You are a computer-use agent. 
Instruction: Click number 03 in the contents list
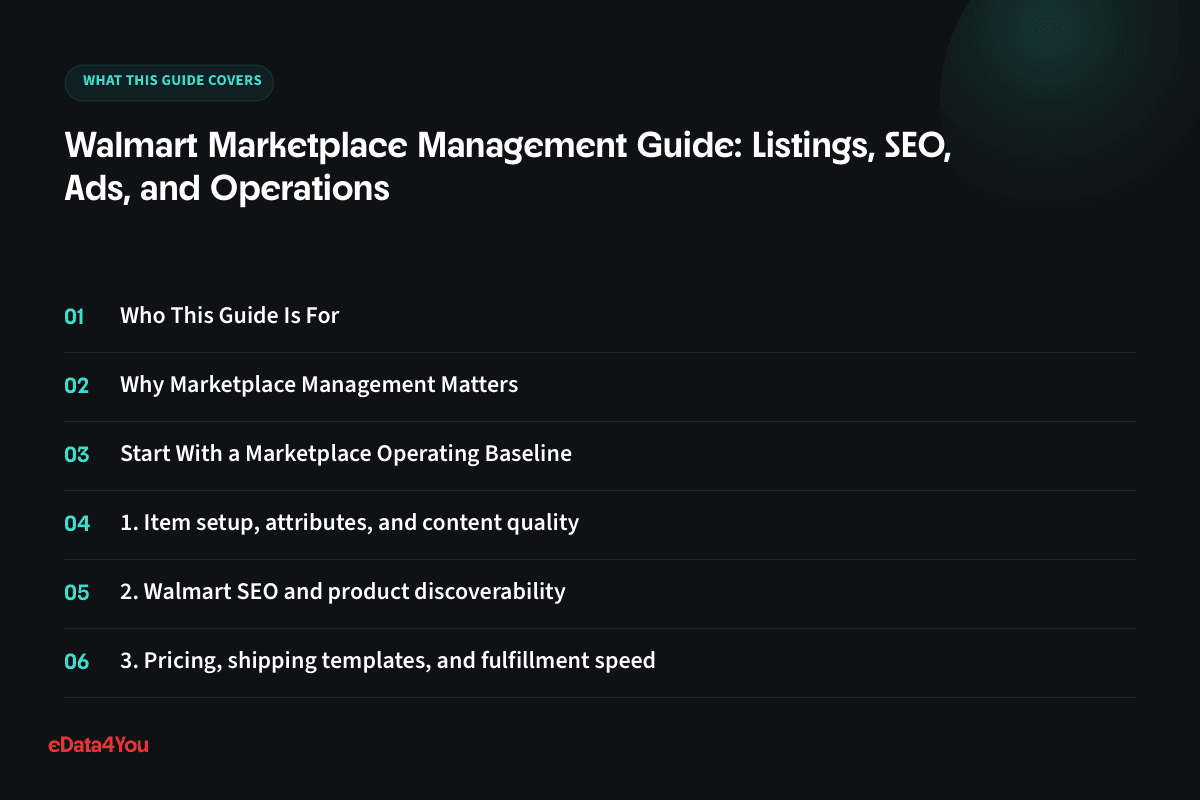(77, 455)
